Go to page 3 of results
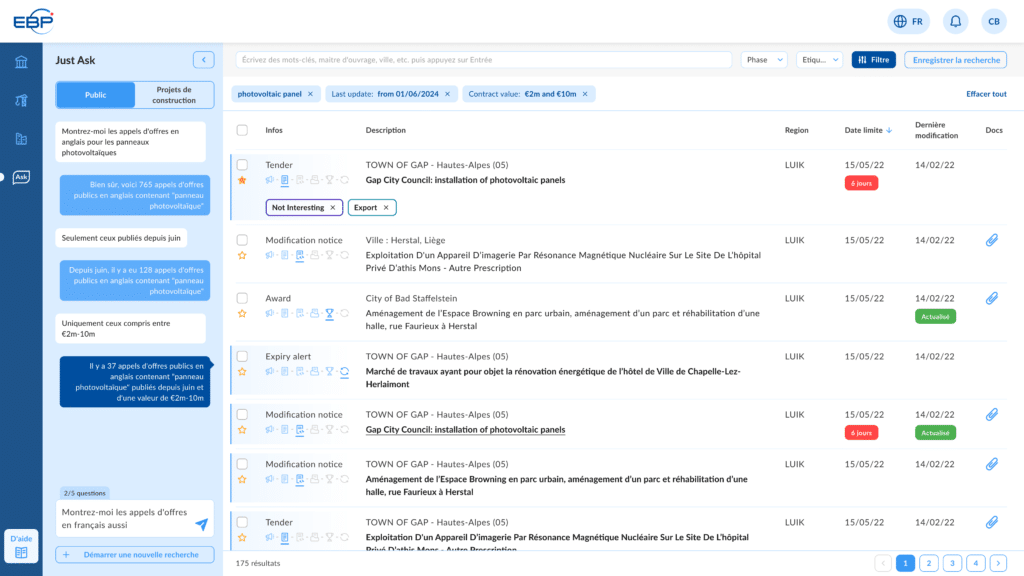 click(952, 563)
